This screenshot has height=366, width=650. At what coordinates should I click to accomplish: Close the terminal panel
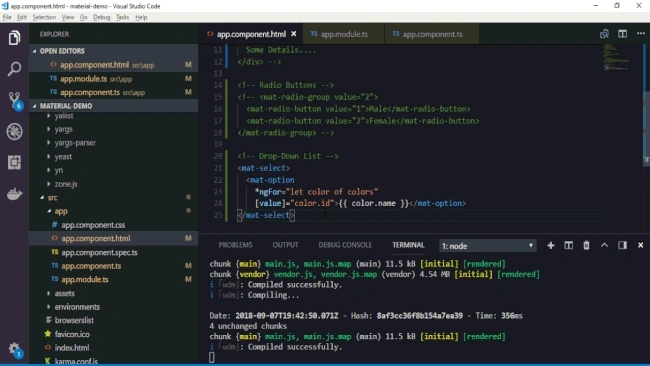(x=640, y=245)
